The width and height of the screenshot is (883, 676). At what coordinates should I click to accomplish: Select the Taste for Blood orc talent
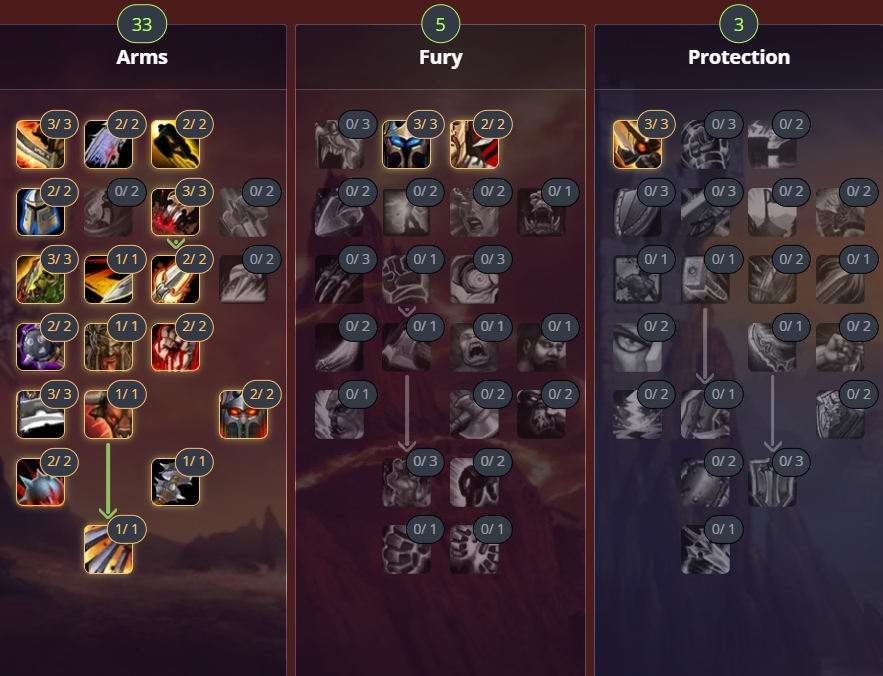coord(41,279)
